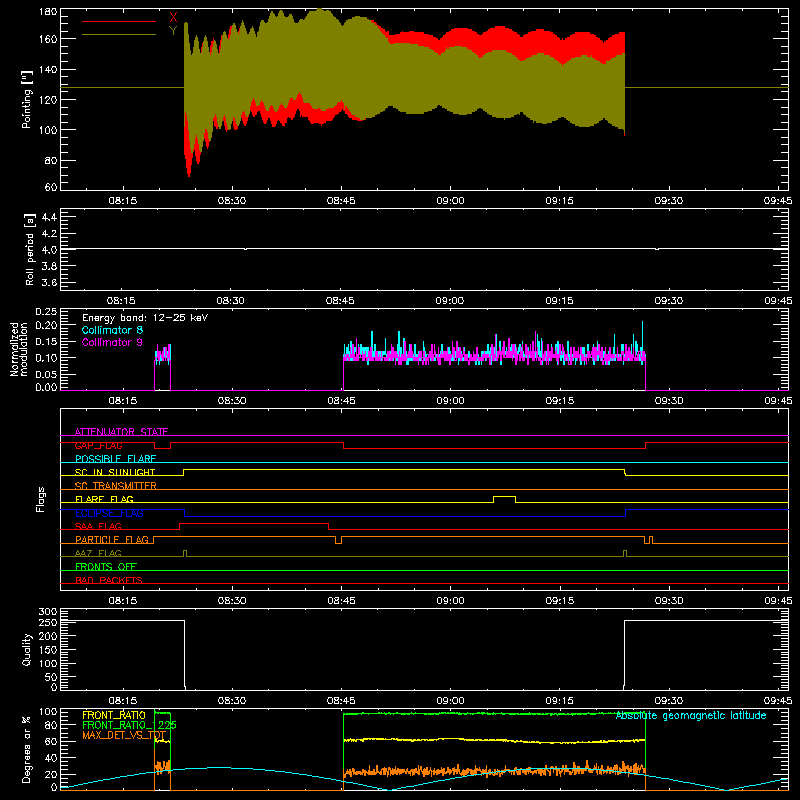Image resolution: width=800 pixels, height=800 pixels.
Task: Click the PARTICLE_FLAG label
Action: pos(112,540)
